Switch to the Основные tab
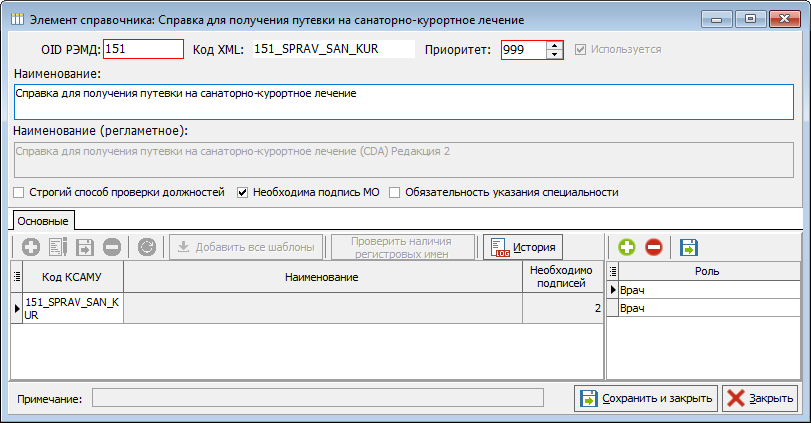 (x=43, y=220)
